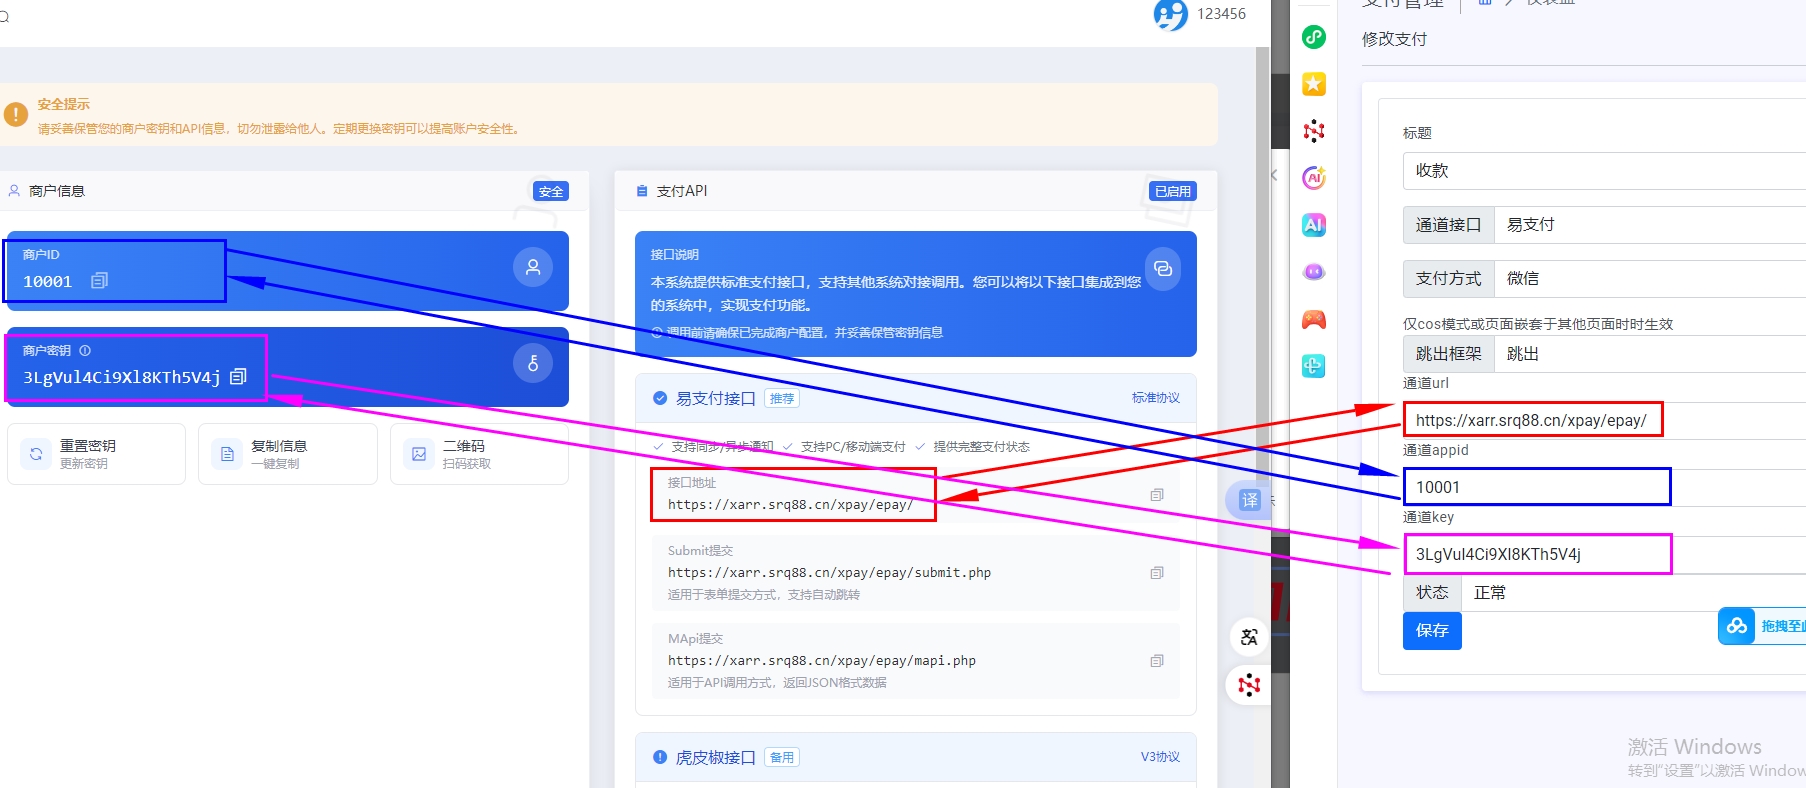Click the green mini-program sidebar icon
This screenshot has height=788, width=1806.
point(1313,37)
